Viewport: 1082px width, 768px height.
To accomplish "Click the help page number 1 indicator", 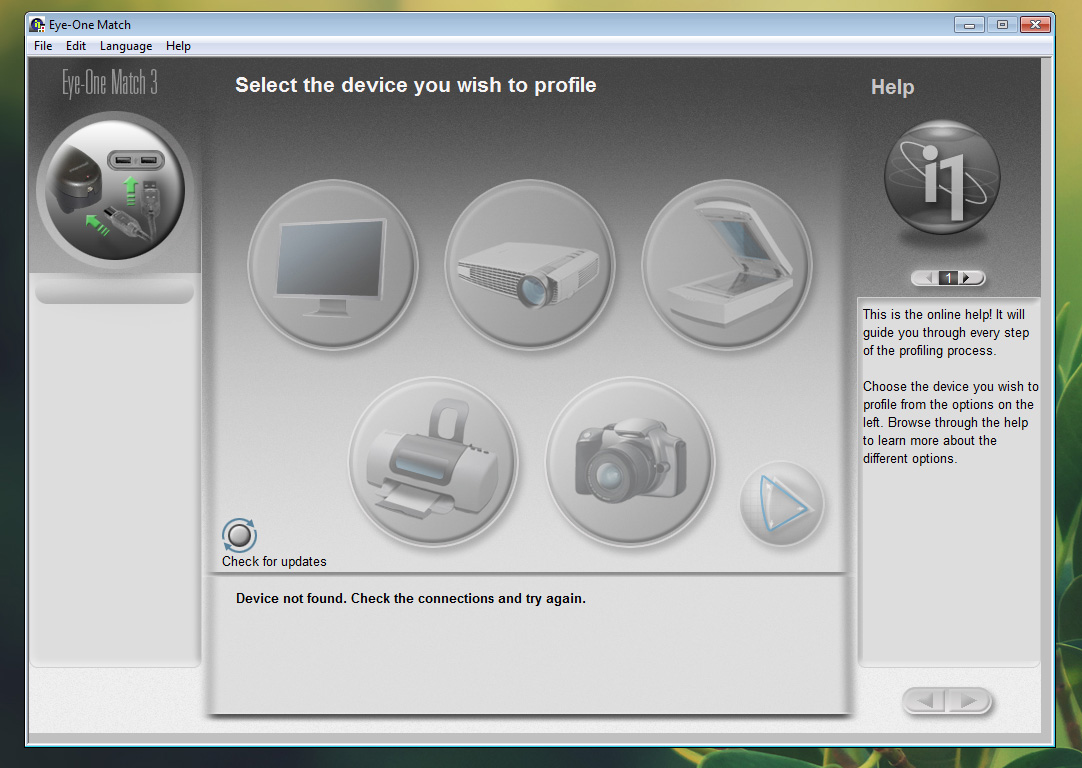I will point(948,278).
